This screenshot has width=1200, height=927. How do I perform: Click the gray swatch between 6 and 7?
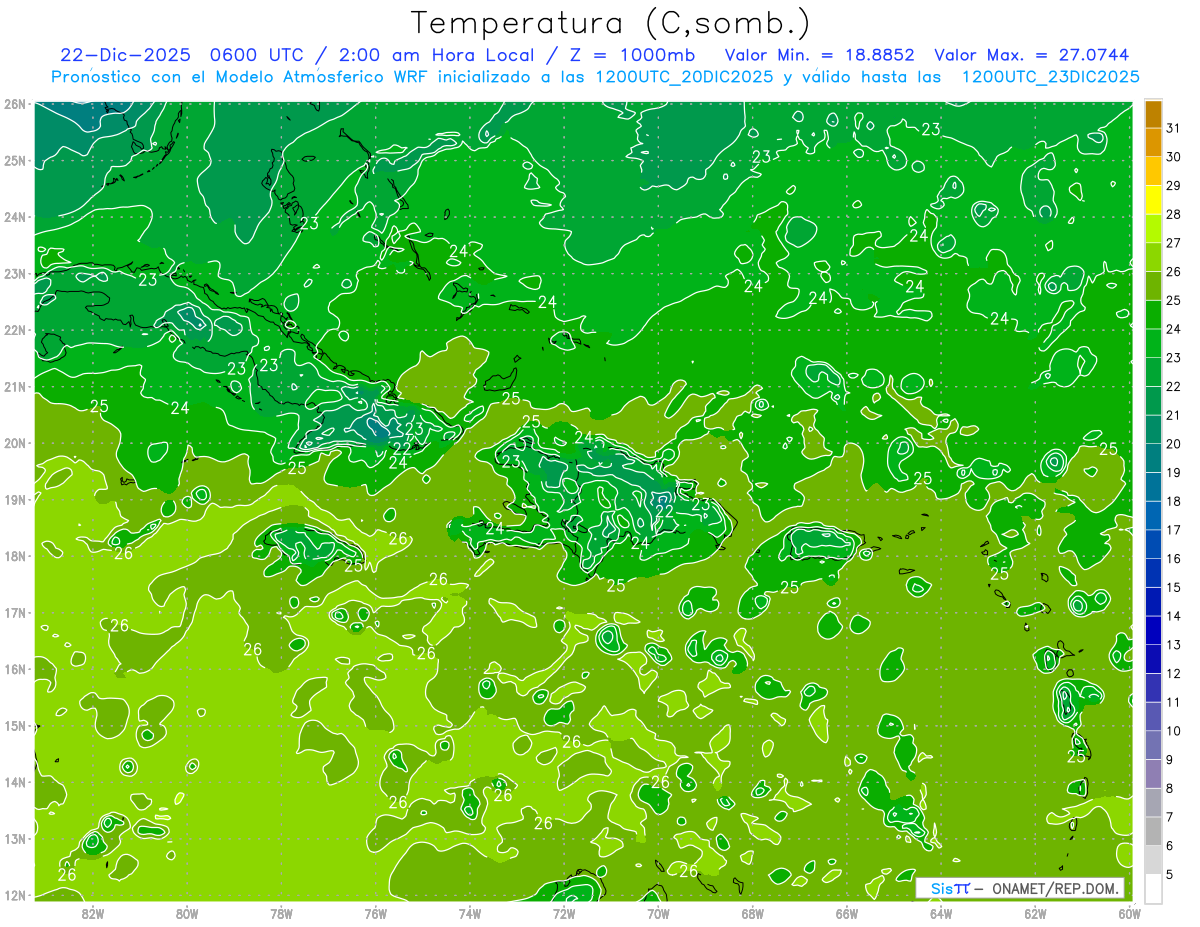[x=1153, y=831]
